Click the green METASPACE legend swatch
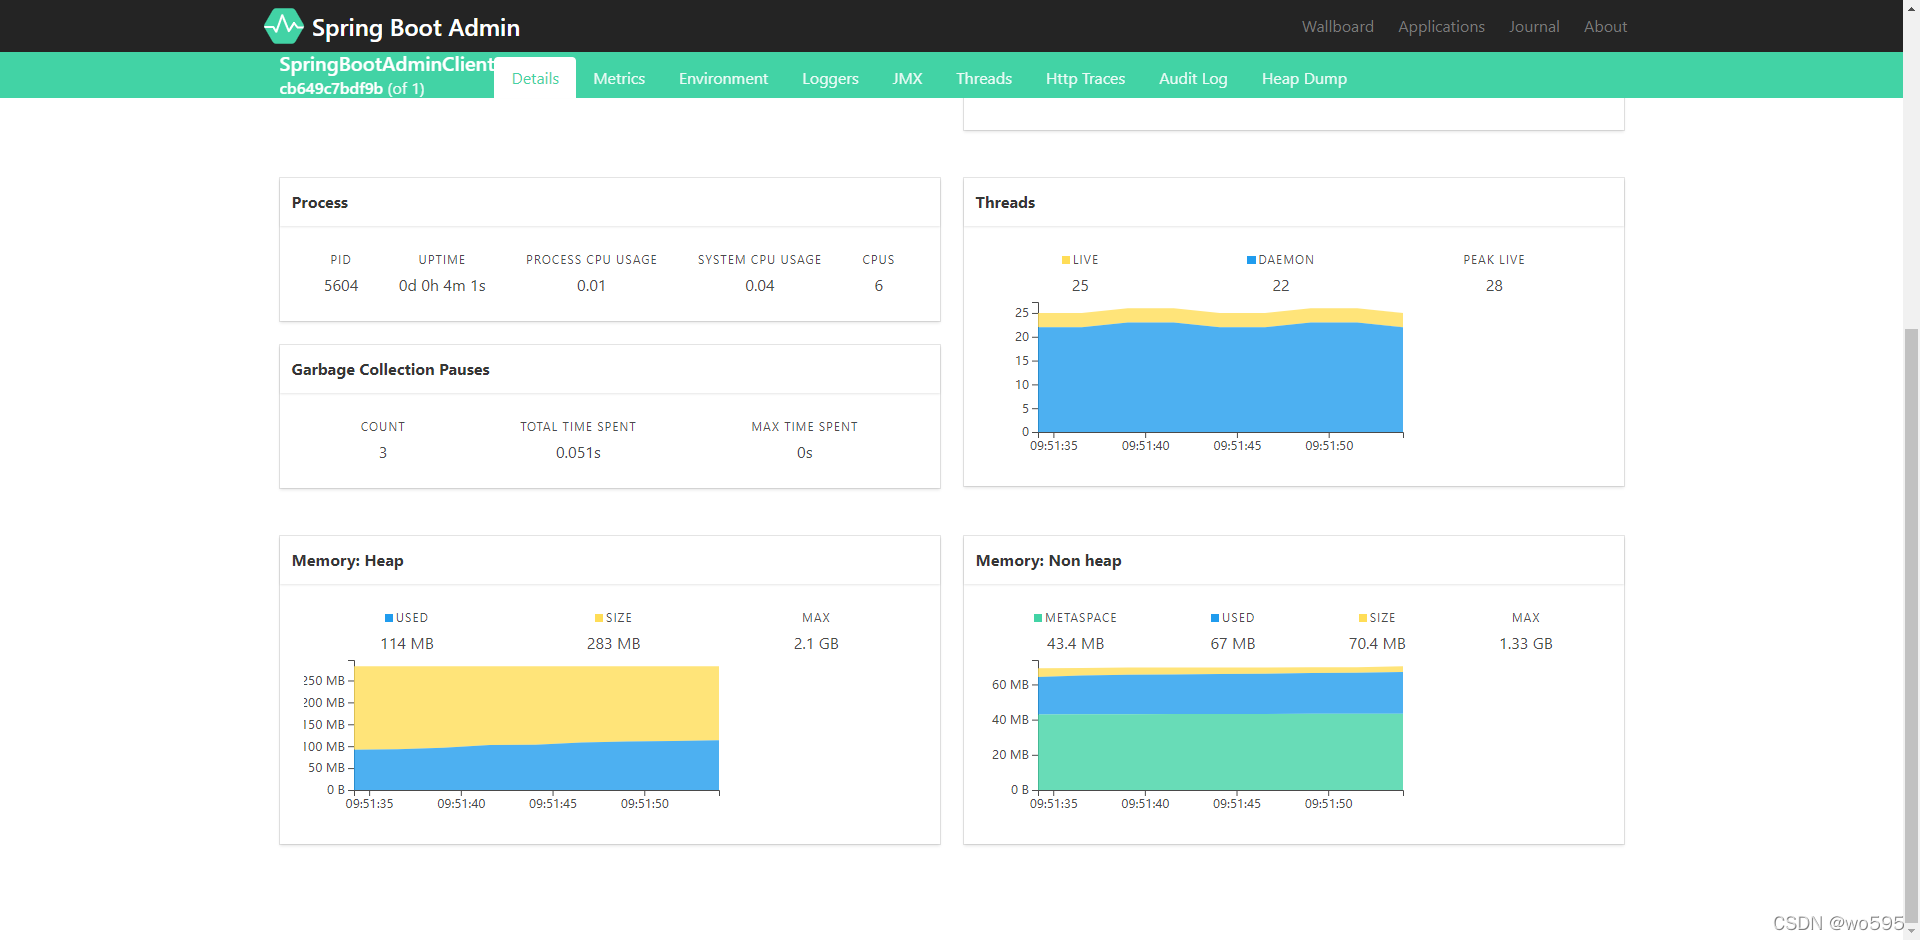1920x940 pixels. click(1038, 618)
